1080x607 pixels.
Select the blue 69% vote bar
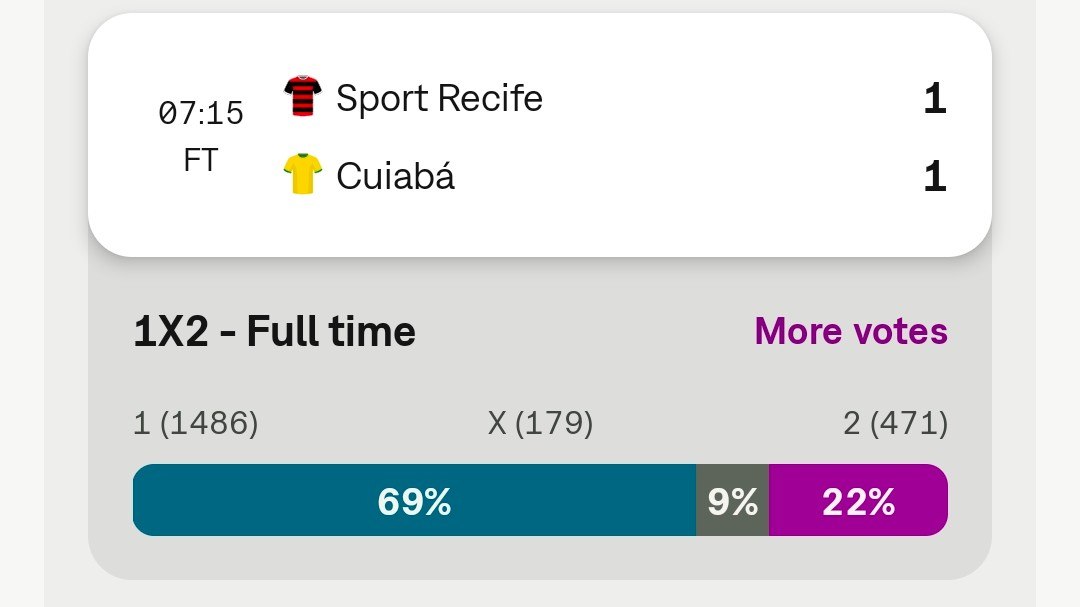pyautogui.click(x=415, y=500)
